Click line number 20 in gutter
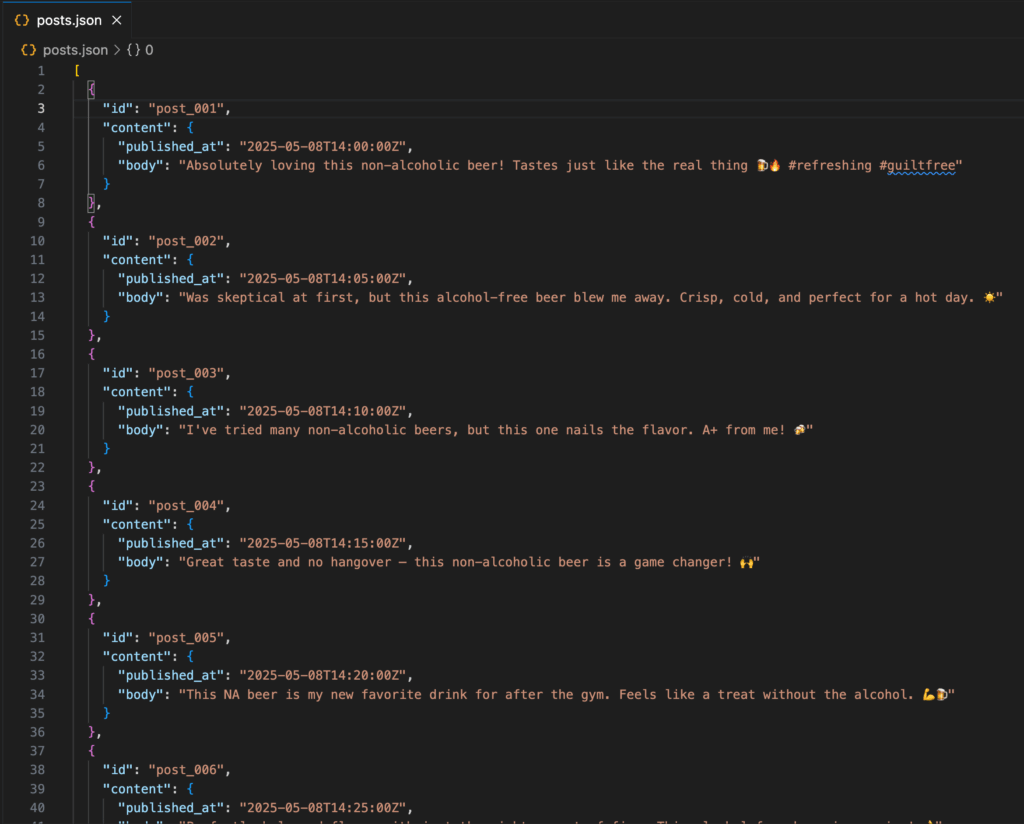 click(x=37, y=430)
